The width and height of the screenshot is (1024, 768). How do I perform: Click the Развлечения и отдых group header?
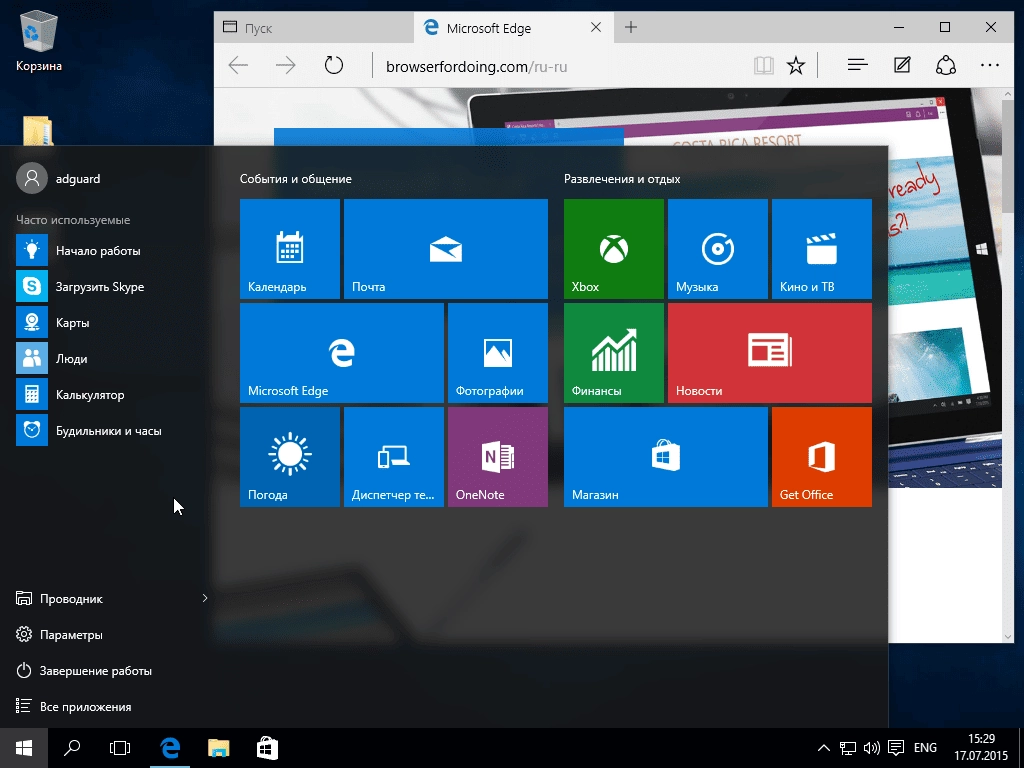(622, 178)
